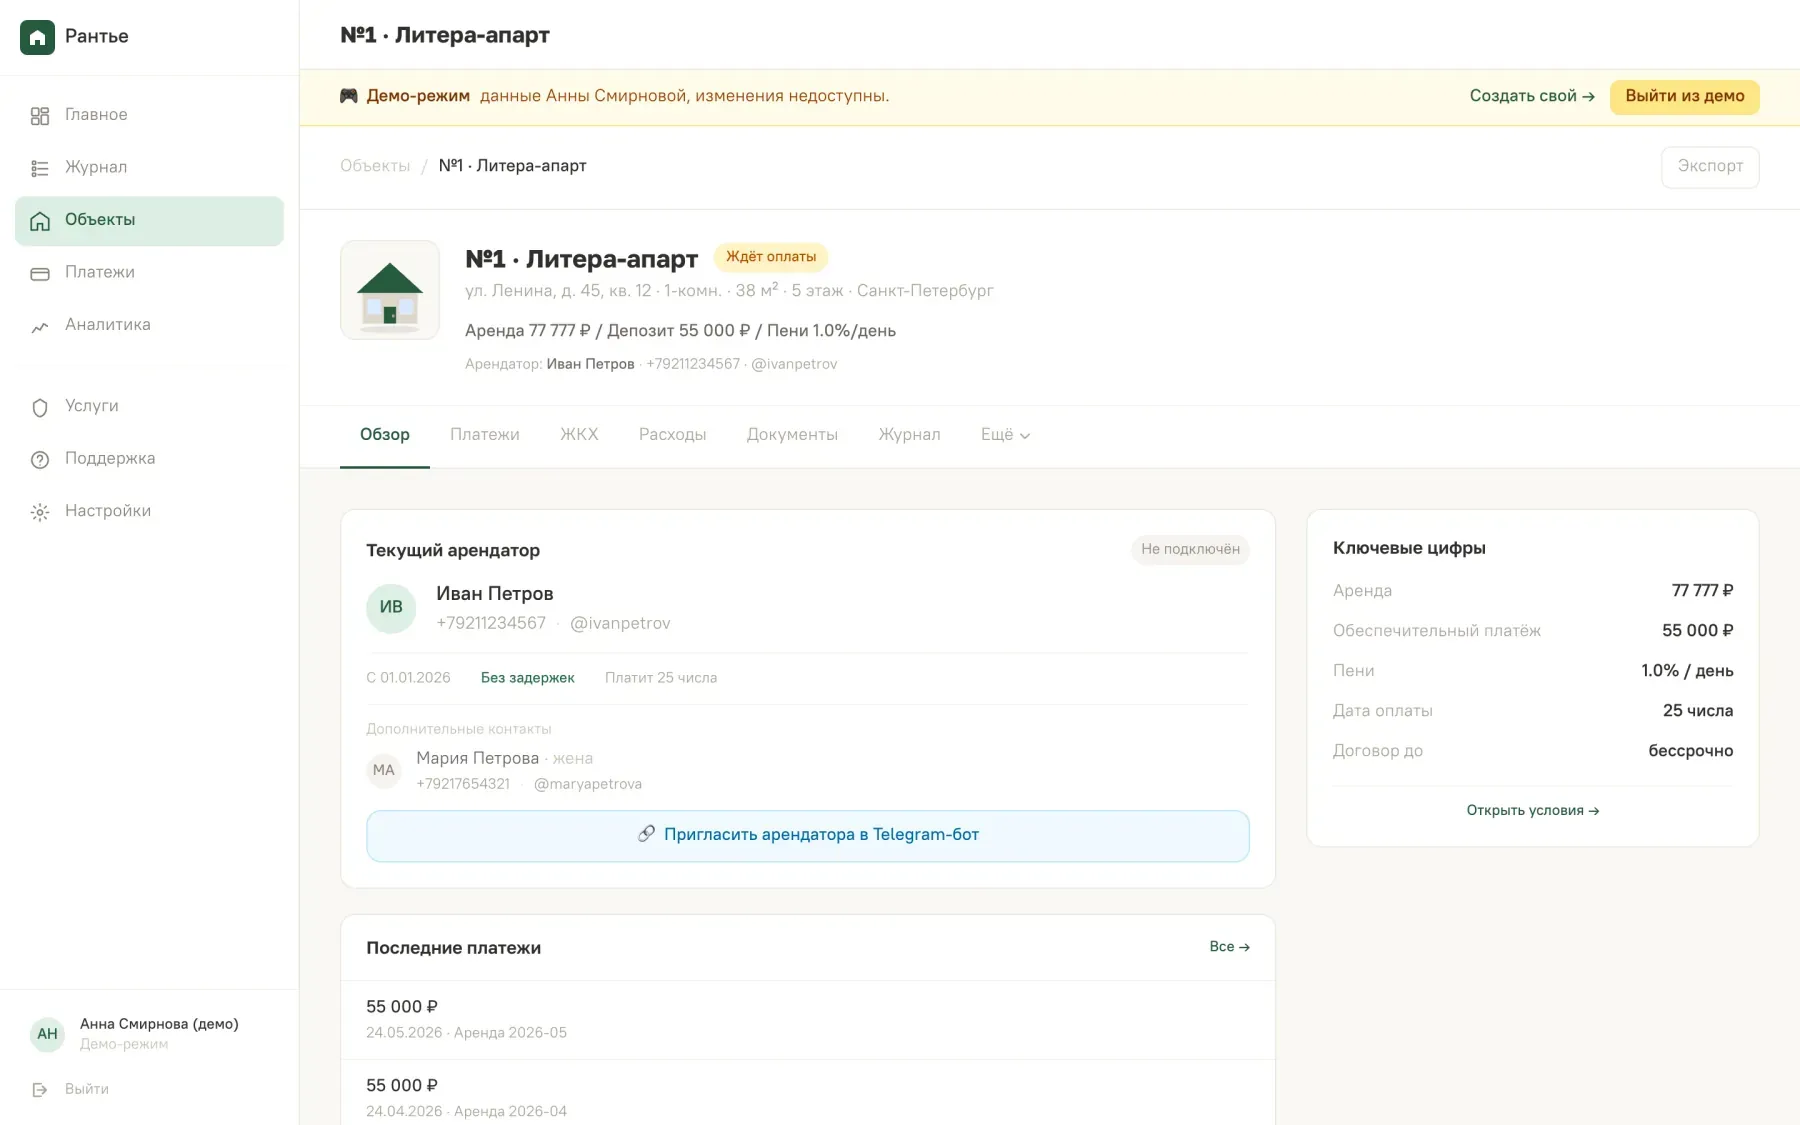1800x1125 pixels.
Task: Click payment row dated 24.05.2026
Action: tap(808, 1020)
